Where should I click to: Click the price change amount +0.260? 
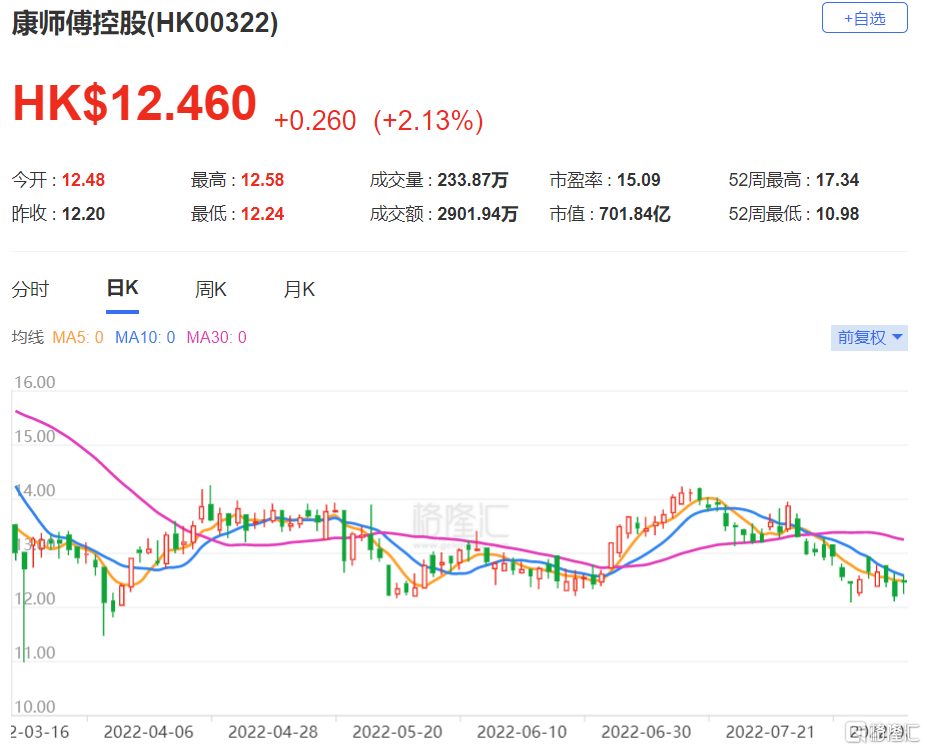coord(315,121)
